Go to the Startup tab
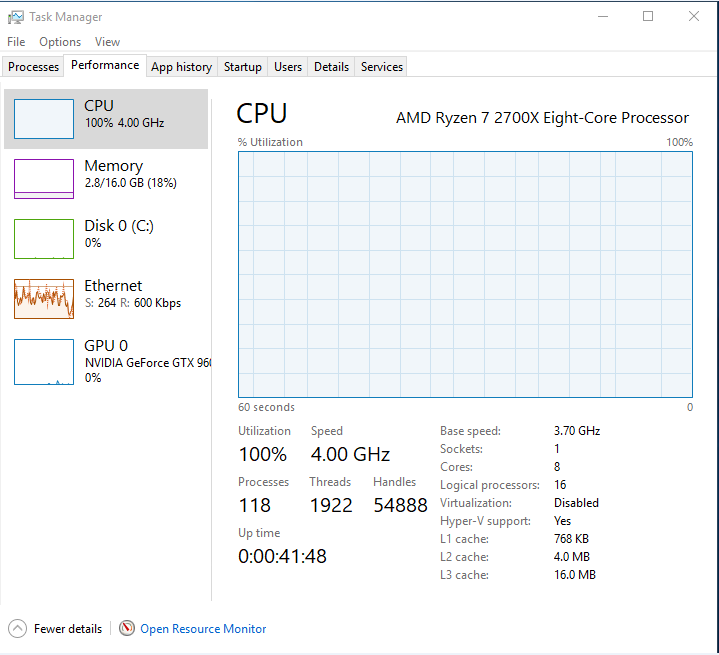 pos(243,67)
